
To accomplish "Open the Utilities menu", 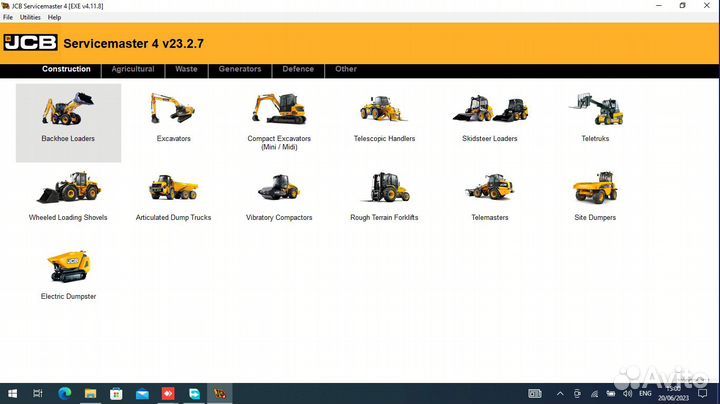I will [x=30, y=17].
